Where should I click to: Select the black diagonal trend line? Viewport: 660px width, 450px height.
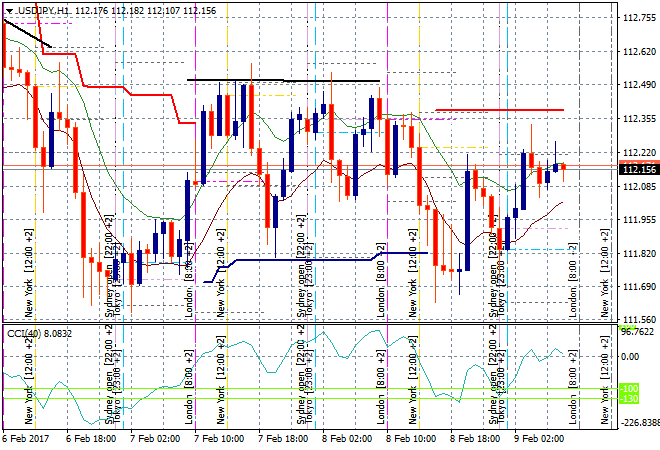(x=27, y=33)
